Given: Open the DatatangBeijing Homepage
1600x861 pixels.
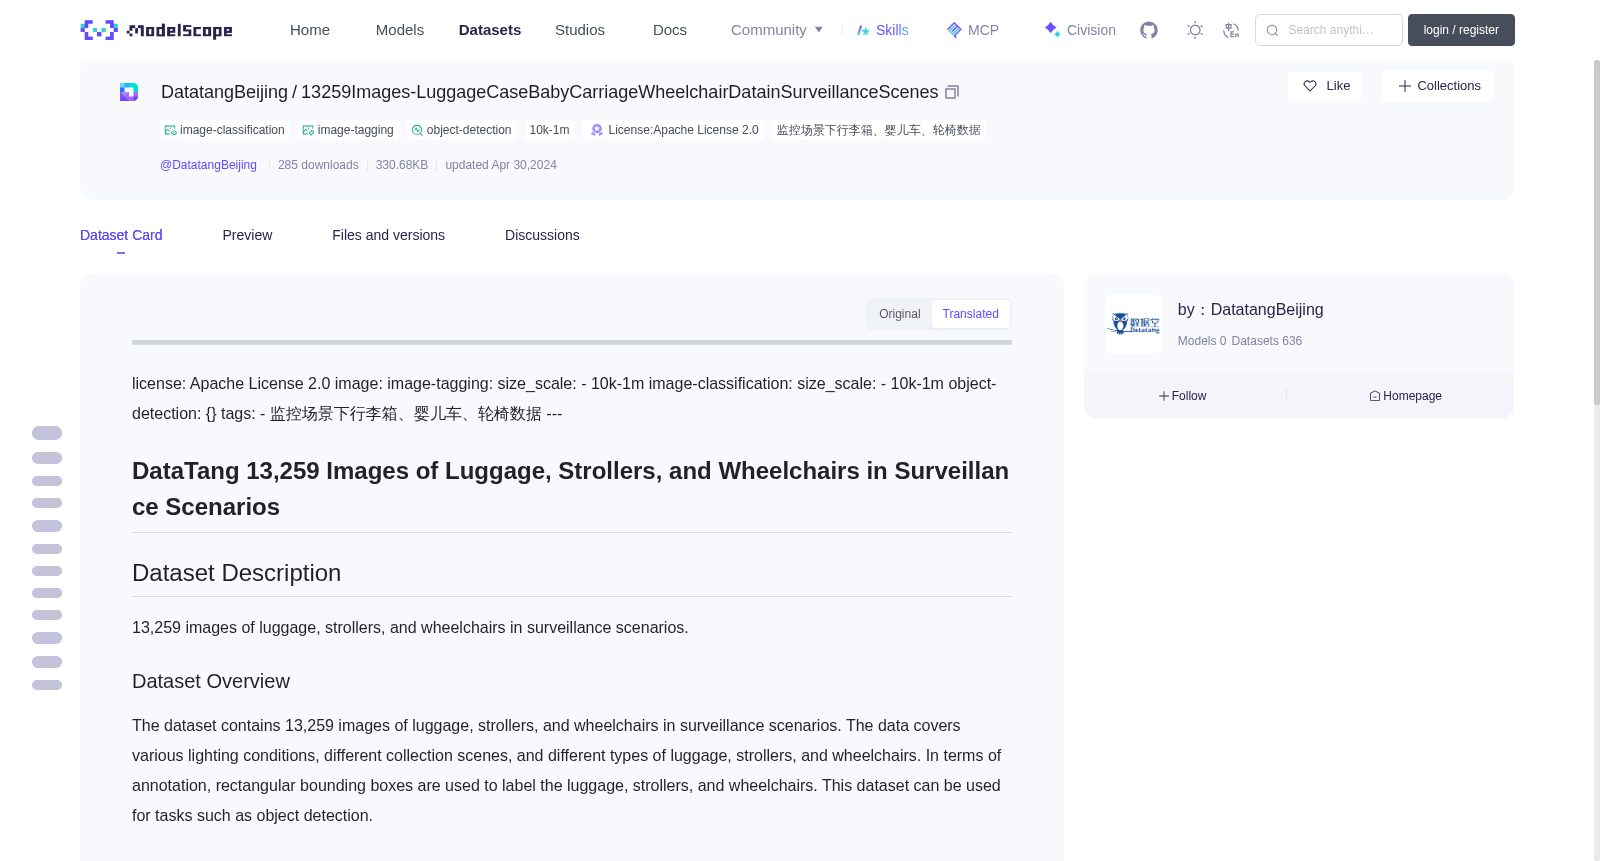Looking at the screenshot, I should click(1405, 396).
